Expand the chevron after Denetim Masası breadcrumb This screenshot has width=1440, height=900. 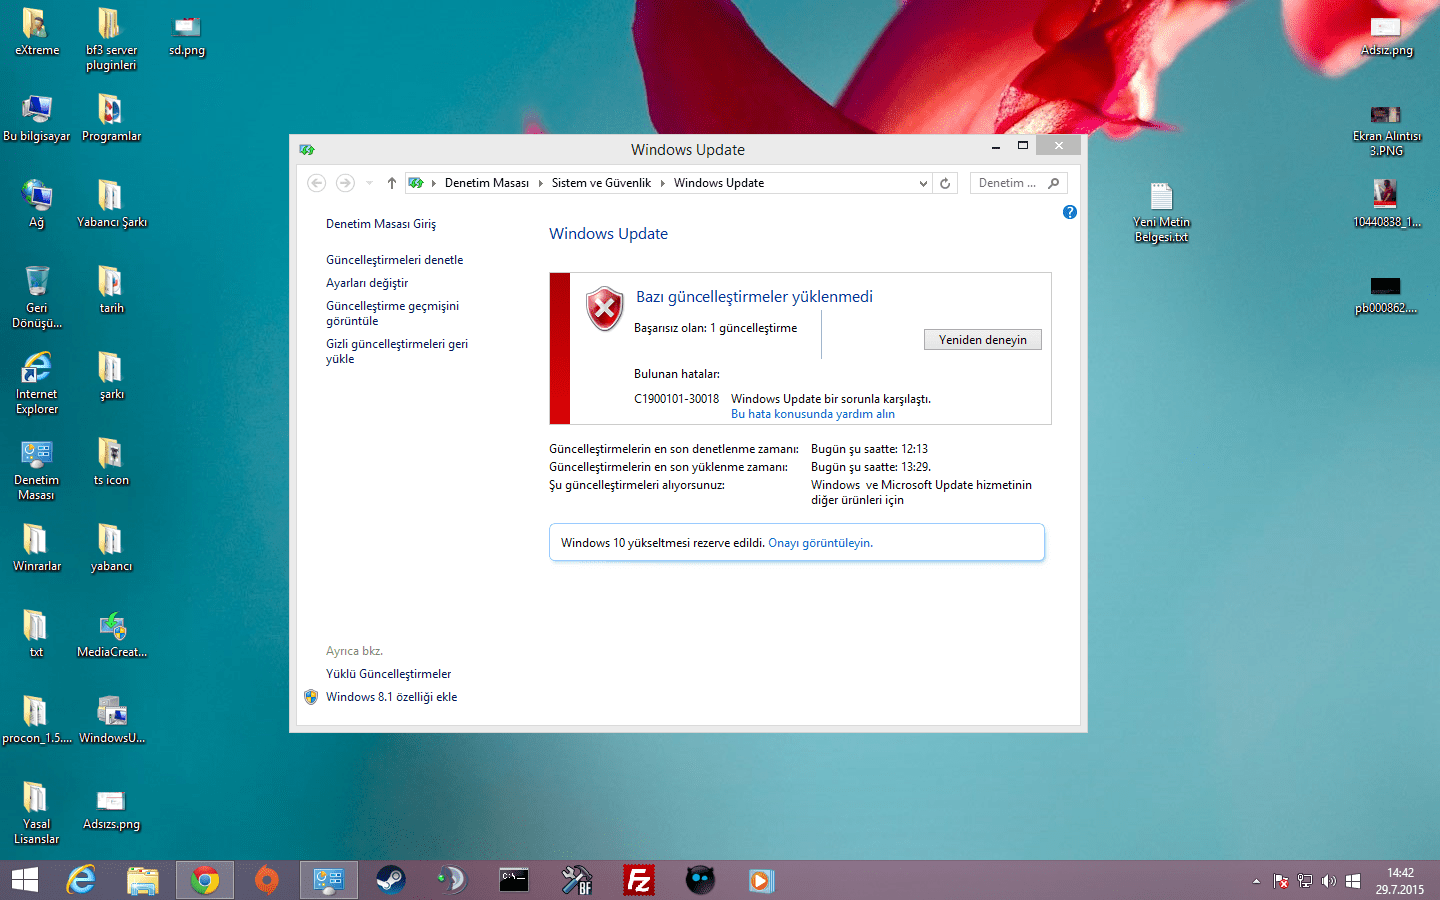pos(541,183)
